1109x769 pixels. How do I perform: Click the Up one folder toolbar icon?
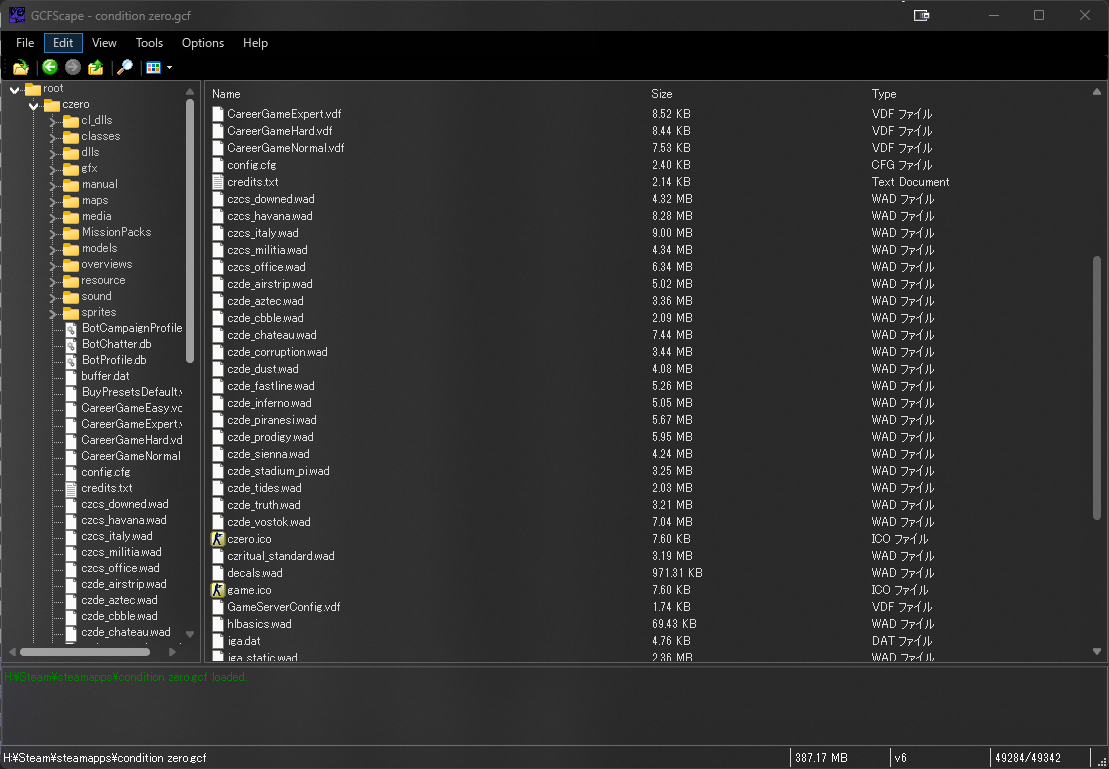(x=95, y=67)
